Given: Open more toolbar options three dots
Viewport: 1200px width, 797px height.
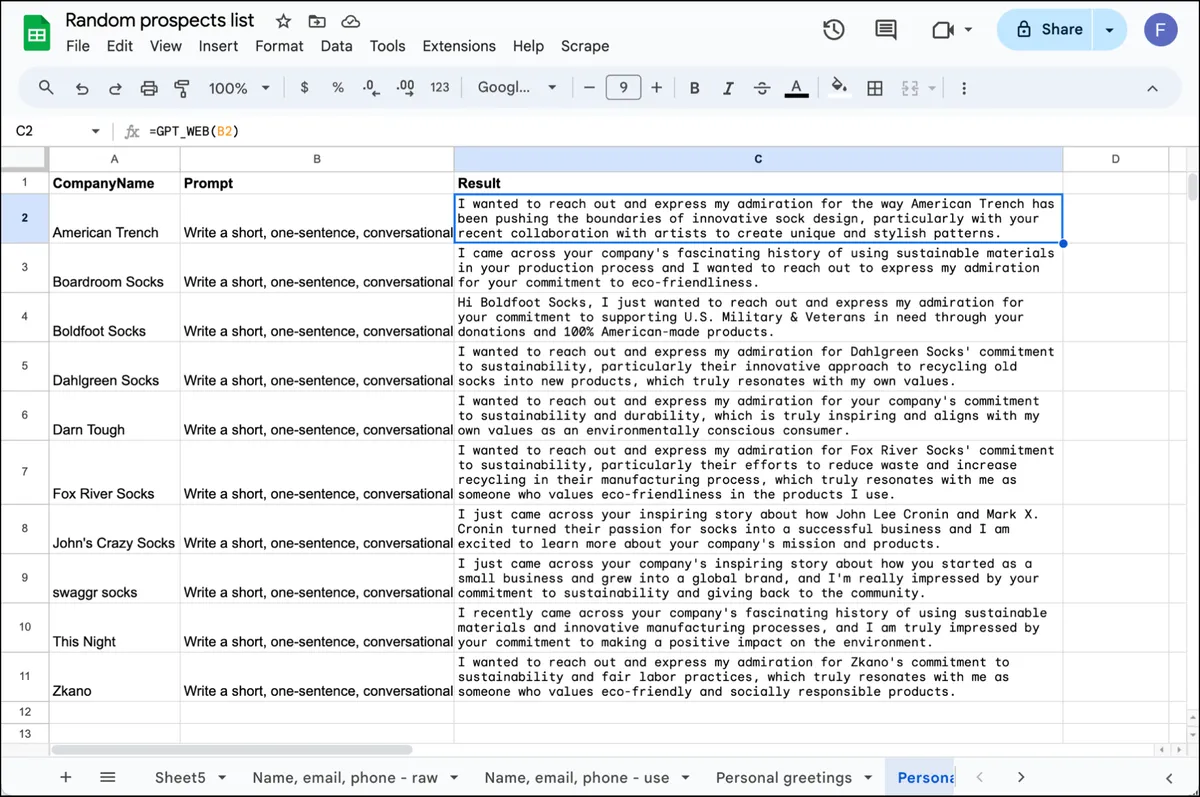Looking at the screenshot, I should click(x=964, y=88).
